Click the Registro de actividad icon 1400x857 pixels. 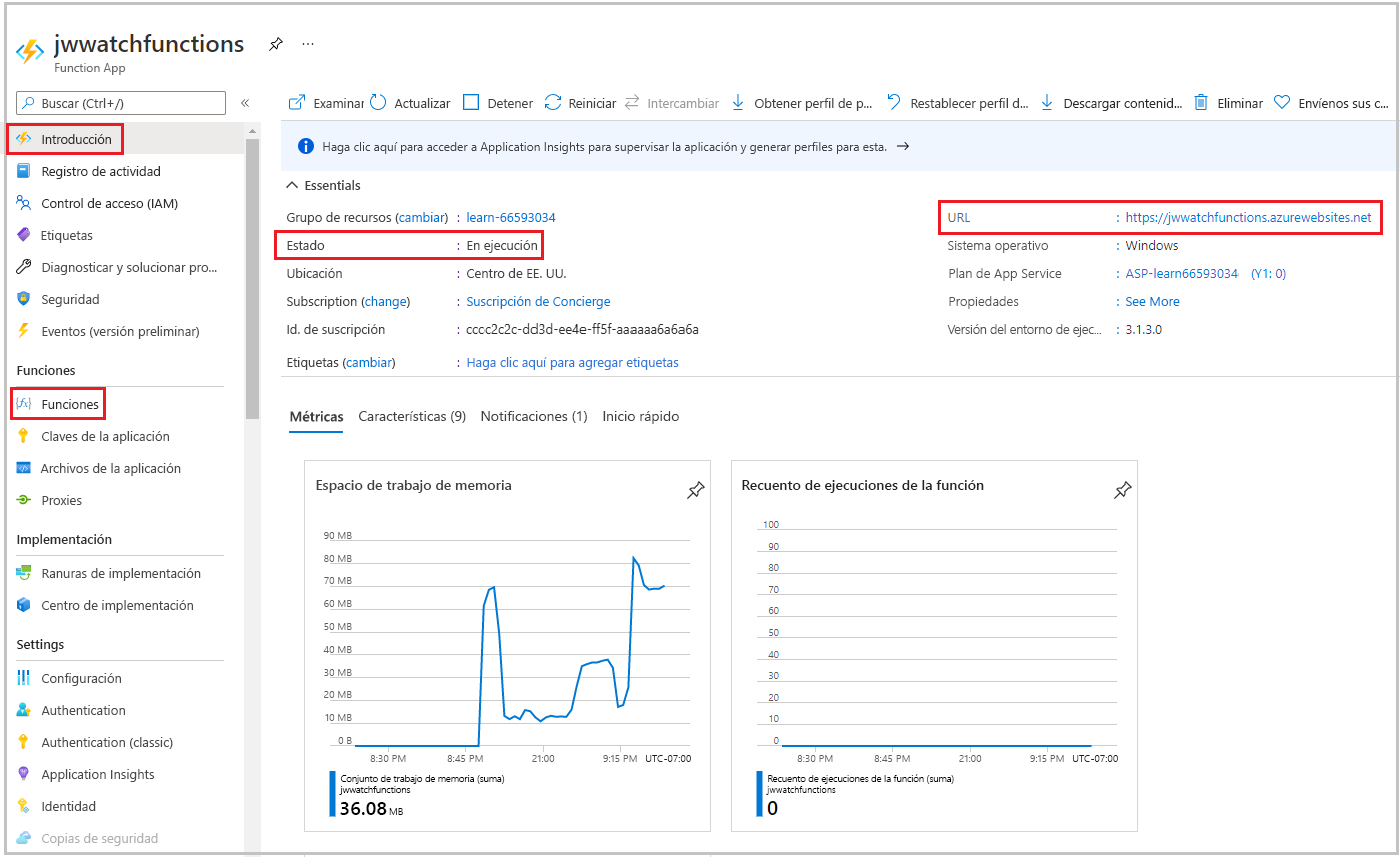click(x=24, y=172)
